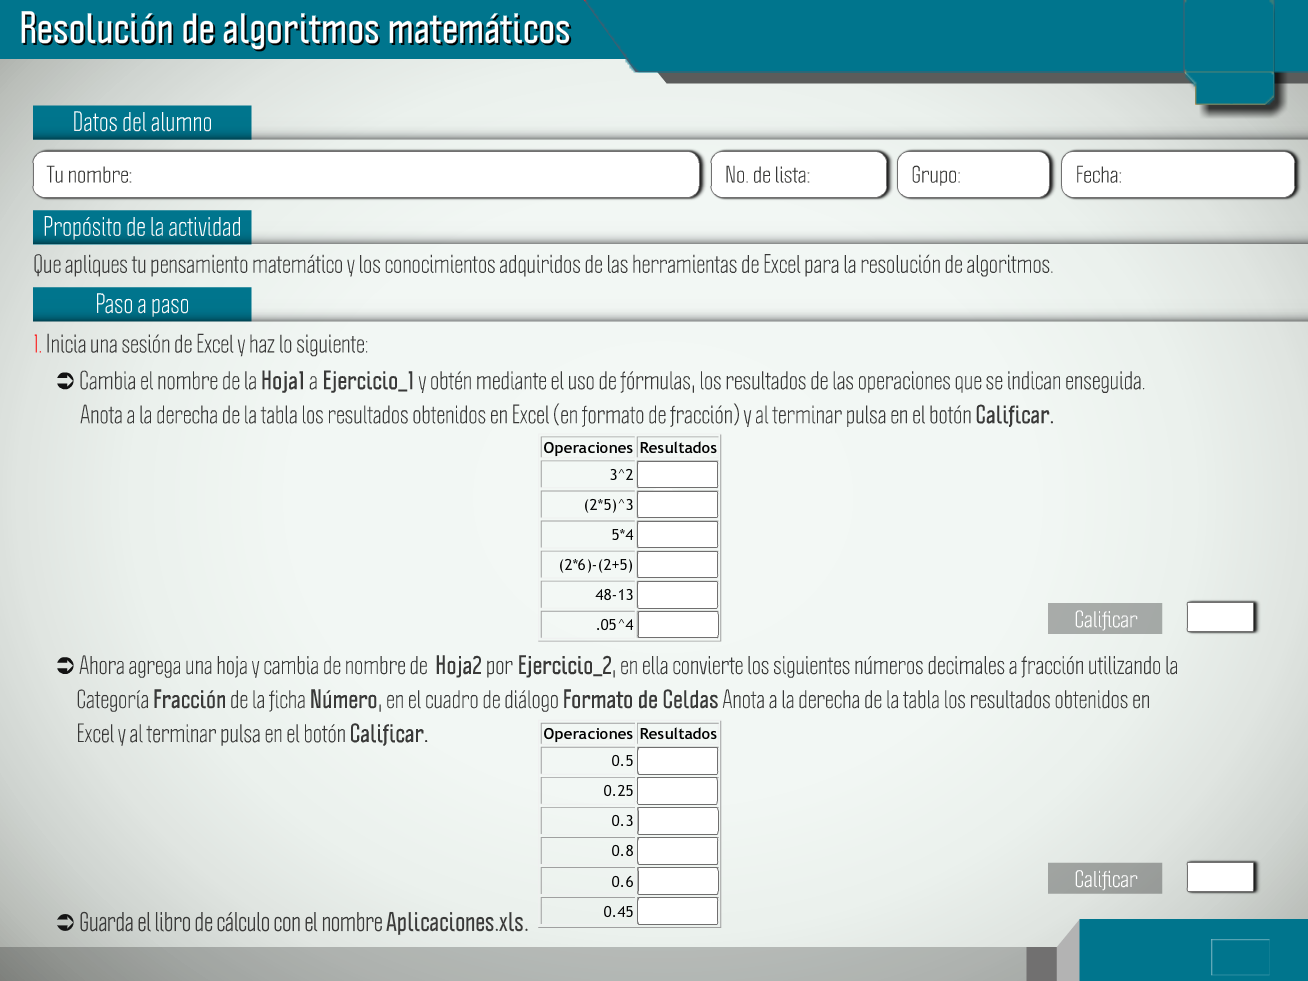Click score box next to second Calificar button
This screenshot has height=981, width=1308.
(x=1220, y=877)
